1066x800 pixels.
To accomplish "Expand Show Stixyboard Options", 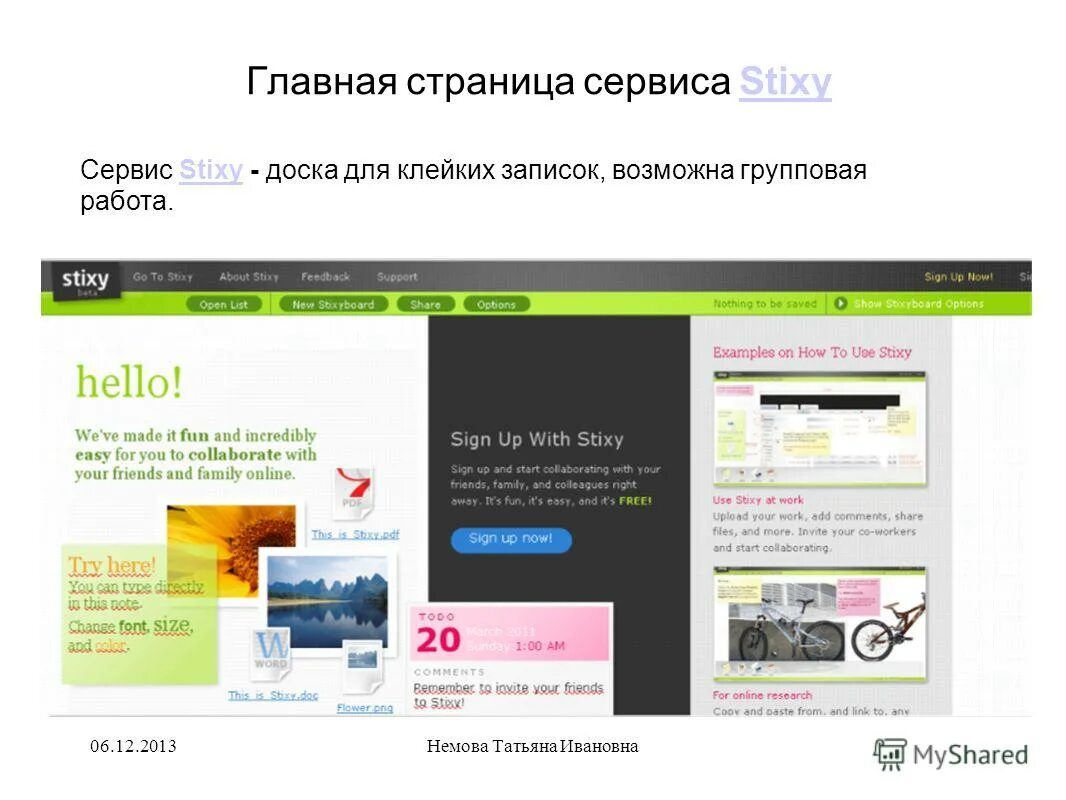I will pyautogui.click(x=918, y=304).
